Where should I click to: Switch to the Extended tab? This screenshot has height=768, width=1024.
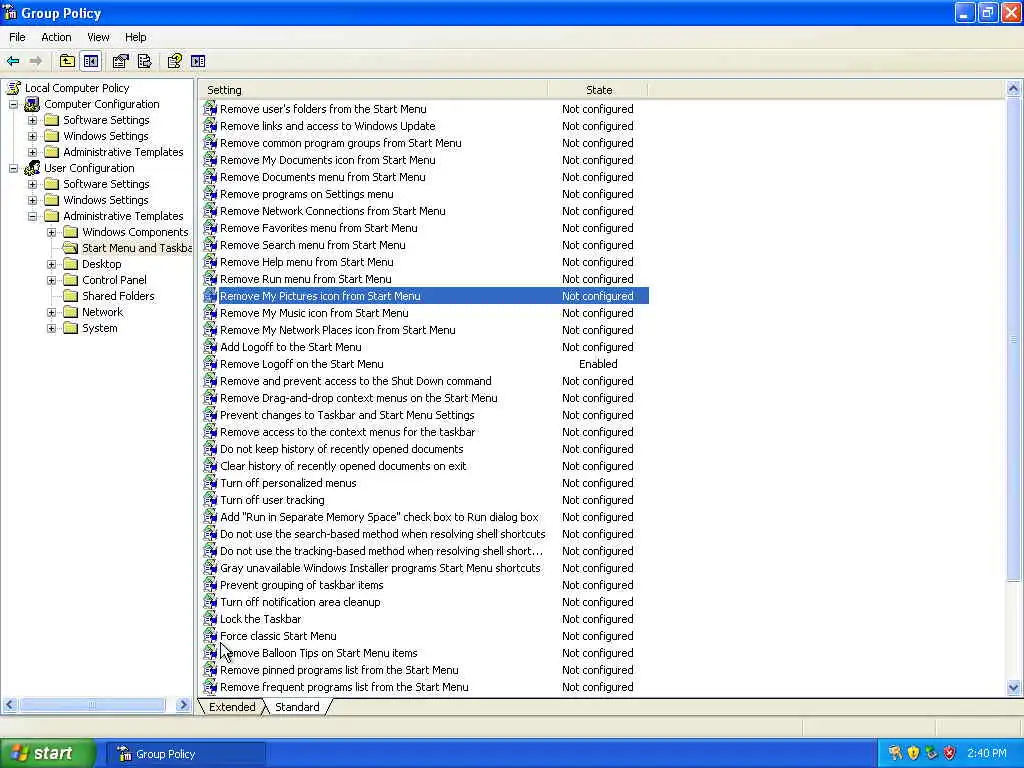click(x=232, y=707)
